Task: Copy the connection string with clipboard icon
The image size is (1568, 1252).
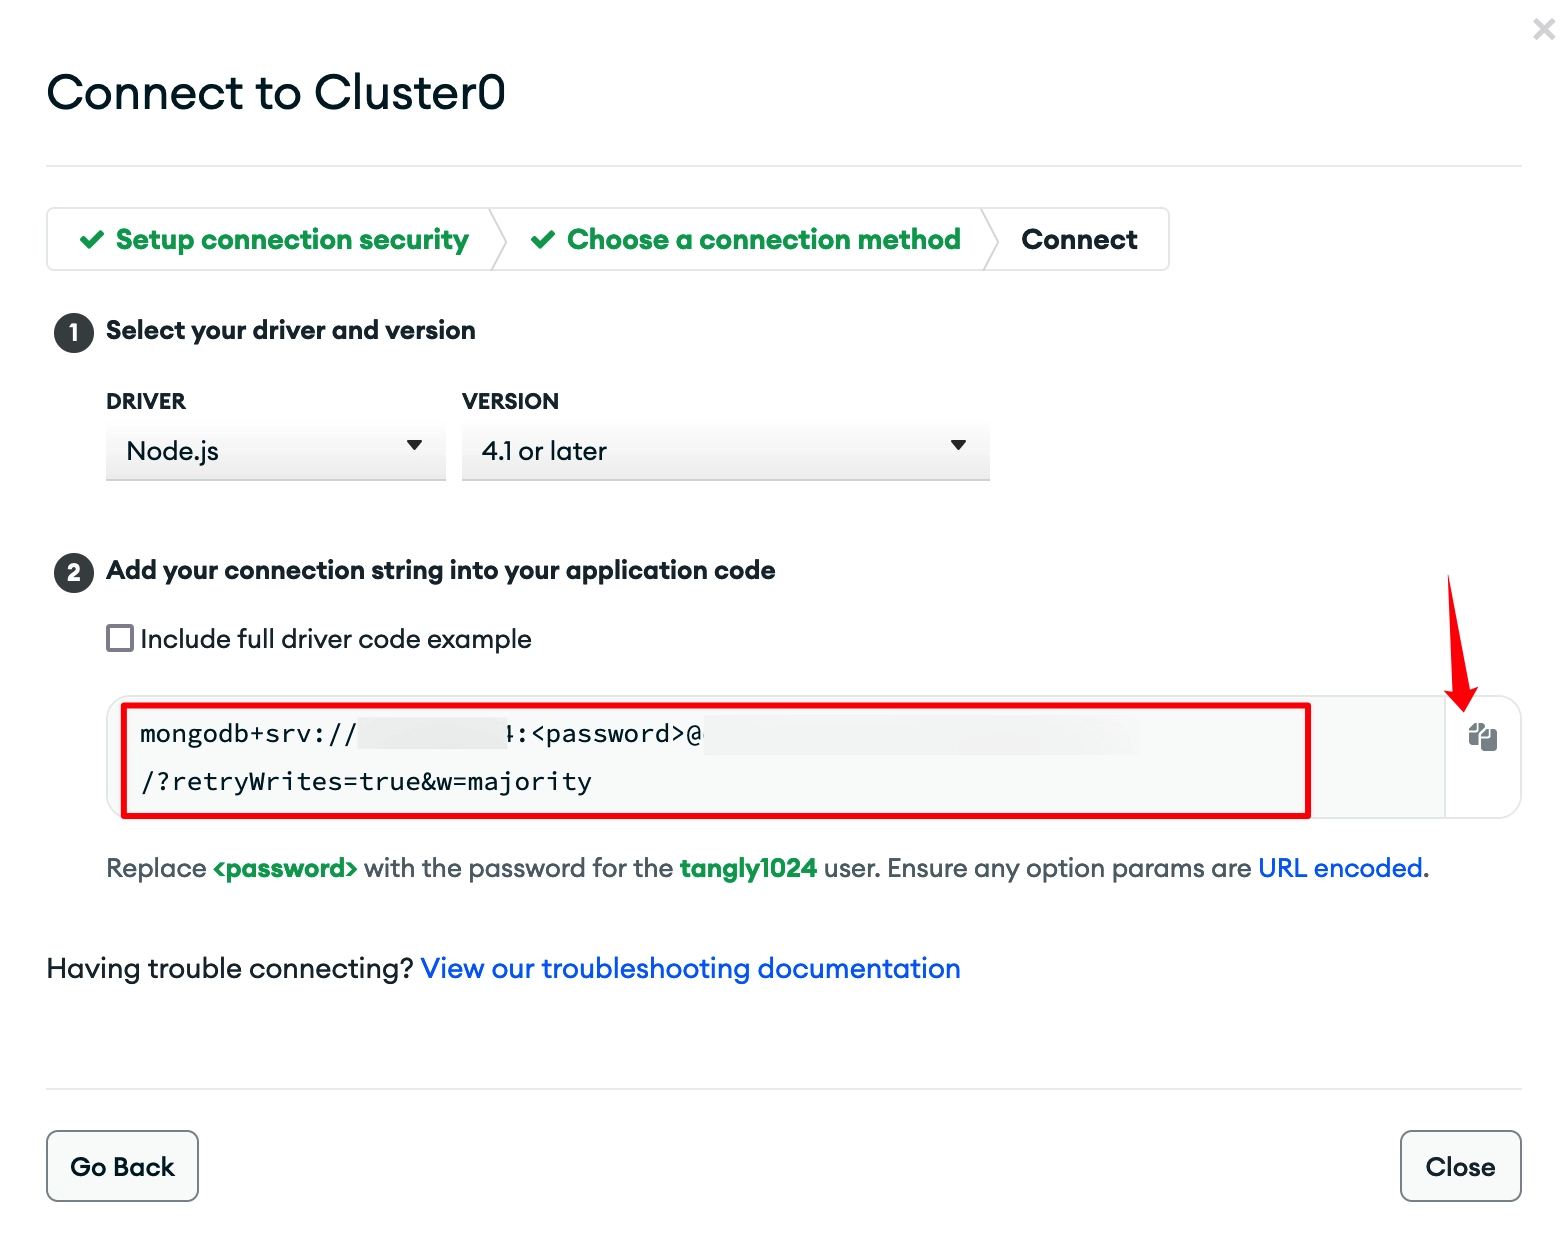Action: click(x=1483, y=738)
